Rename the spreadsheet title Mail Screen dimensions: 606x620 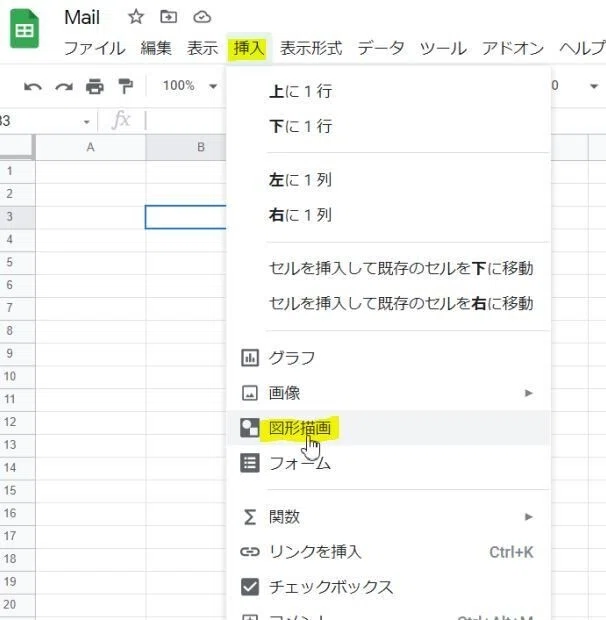(82, 18)
